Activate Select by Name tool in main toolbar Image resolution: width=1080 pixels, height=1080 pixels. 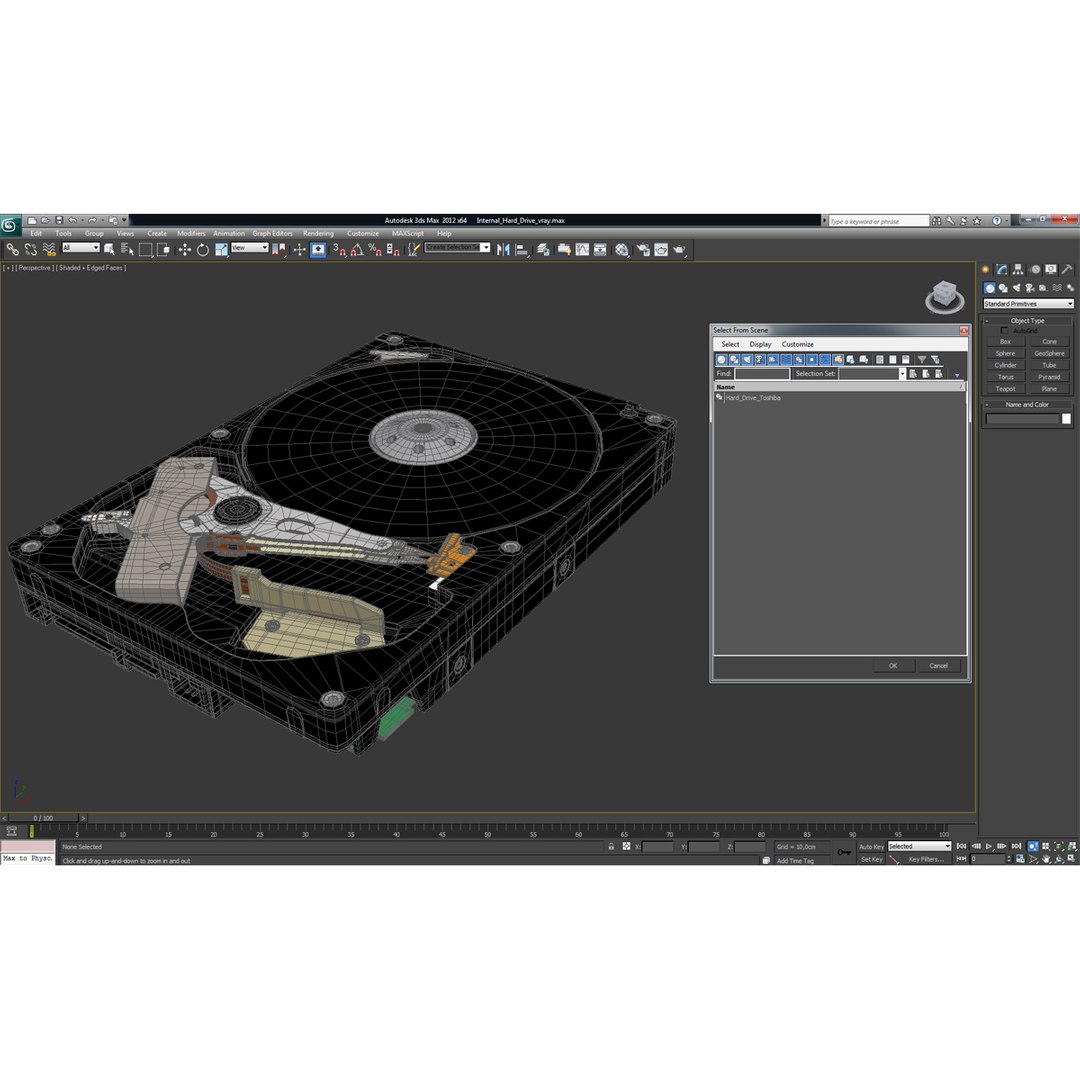[127, 249]
